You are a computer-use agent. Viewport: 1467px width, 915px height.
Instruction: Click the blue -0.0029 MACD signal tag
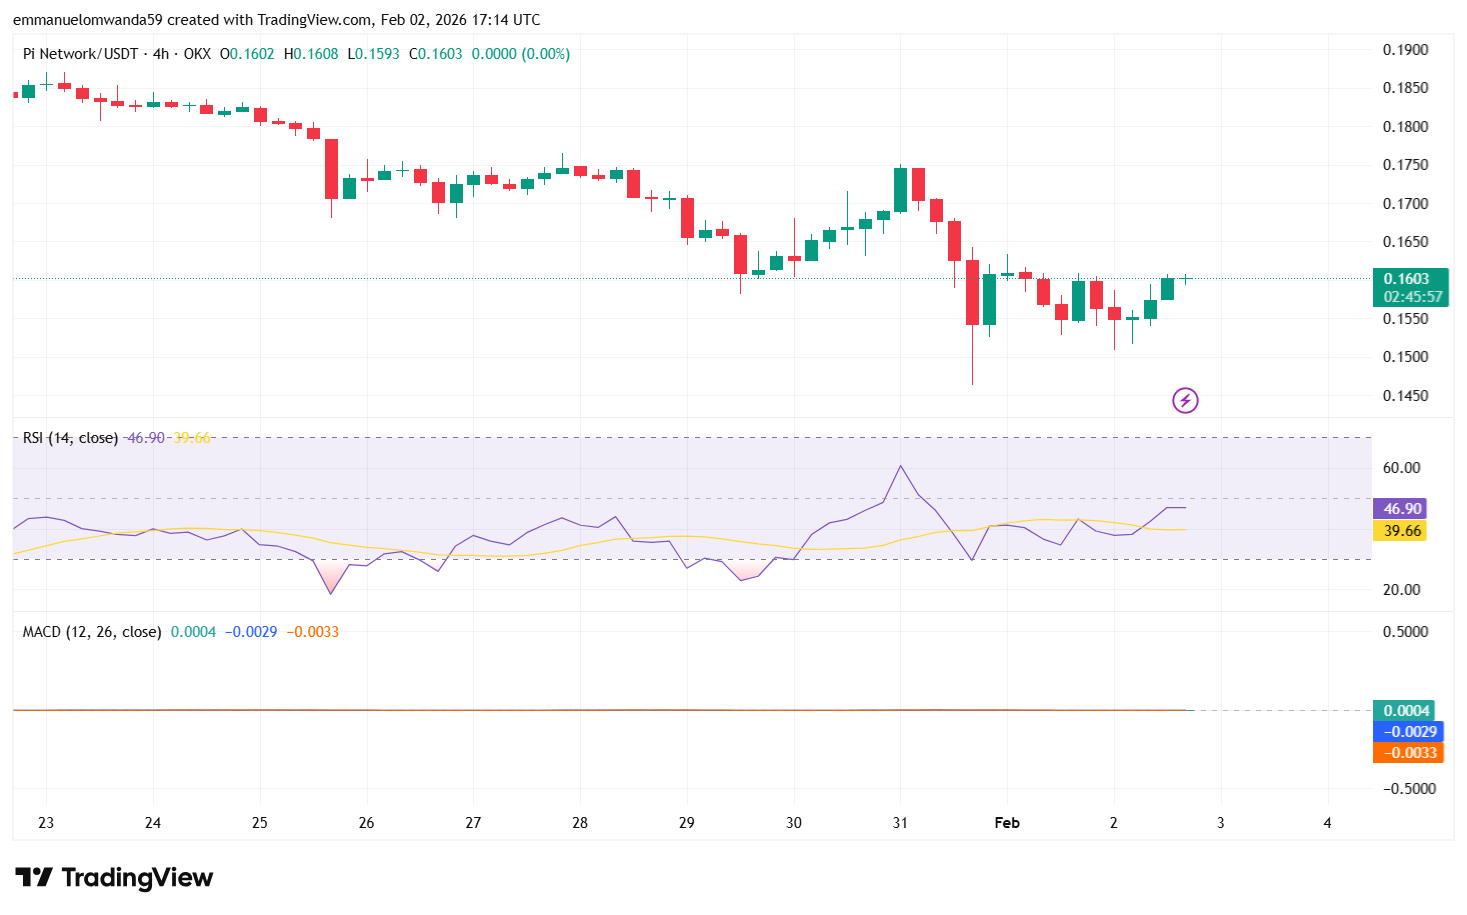tap(1411, 732)
